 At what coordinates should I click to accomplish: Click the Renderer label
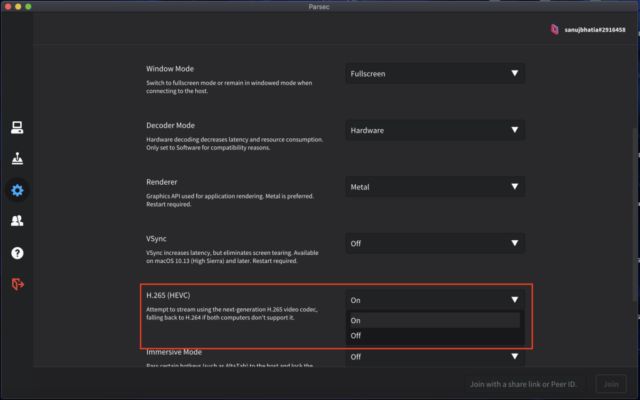(x=162, y=182)
